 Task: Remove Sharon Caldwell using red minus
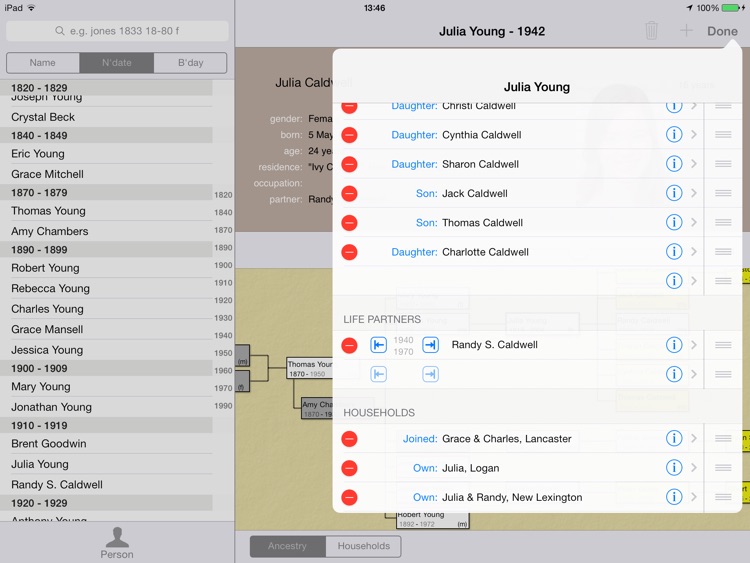click(x=349, y=165)
